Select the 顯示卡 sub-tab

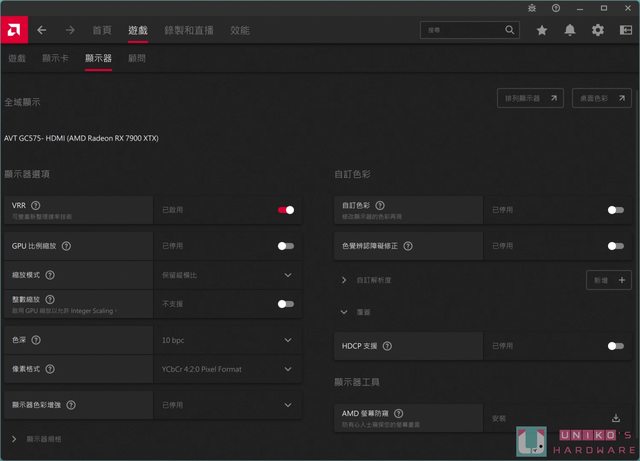pyautogui.click(x=56, y=59)
